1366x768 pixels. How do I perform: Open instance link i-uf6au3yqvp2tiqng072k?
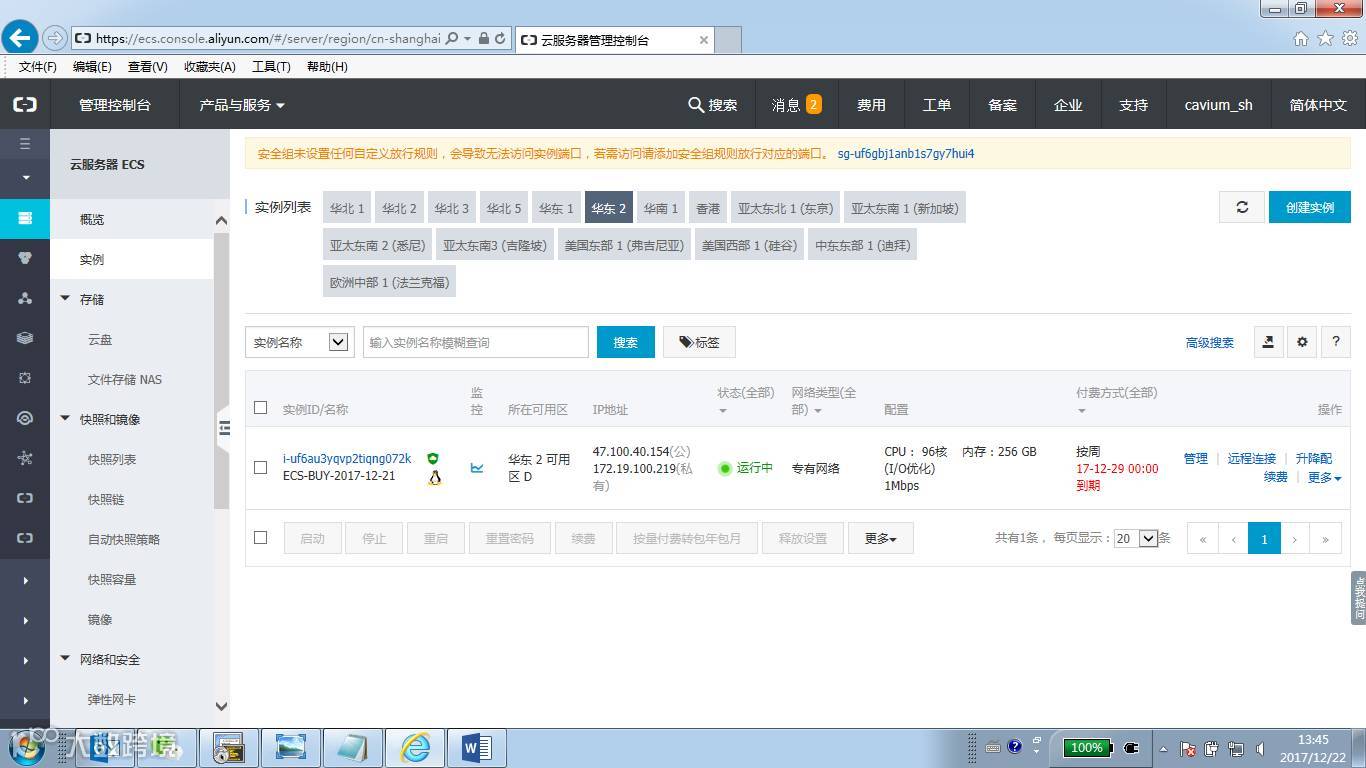[x=347, y=459]
